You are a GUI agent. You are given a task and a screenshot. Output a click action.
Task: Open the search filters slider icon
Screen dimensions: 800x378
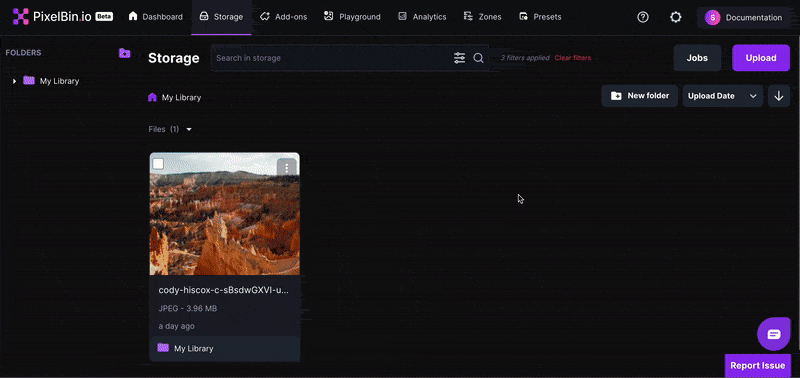pyautogui.click(x=459, y=58)
